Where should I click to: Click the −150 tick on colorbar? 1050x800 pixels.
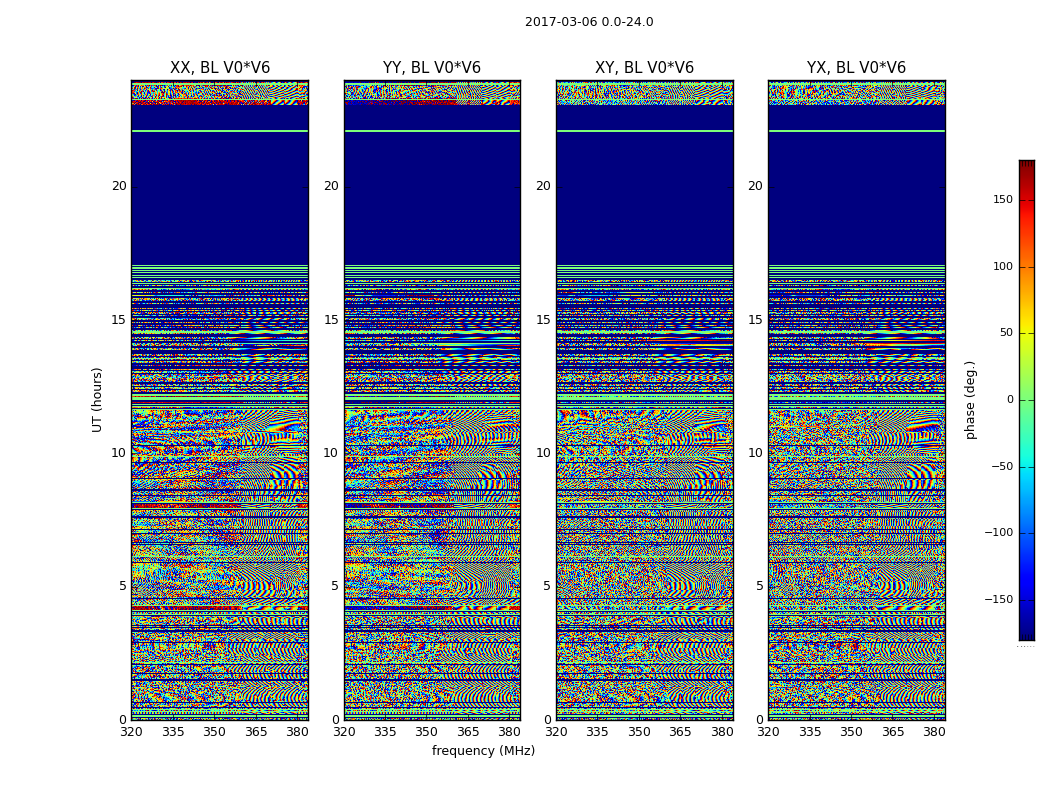coord(998,599)
